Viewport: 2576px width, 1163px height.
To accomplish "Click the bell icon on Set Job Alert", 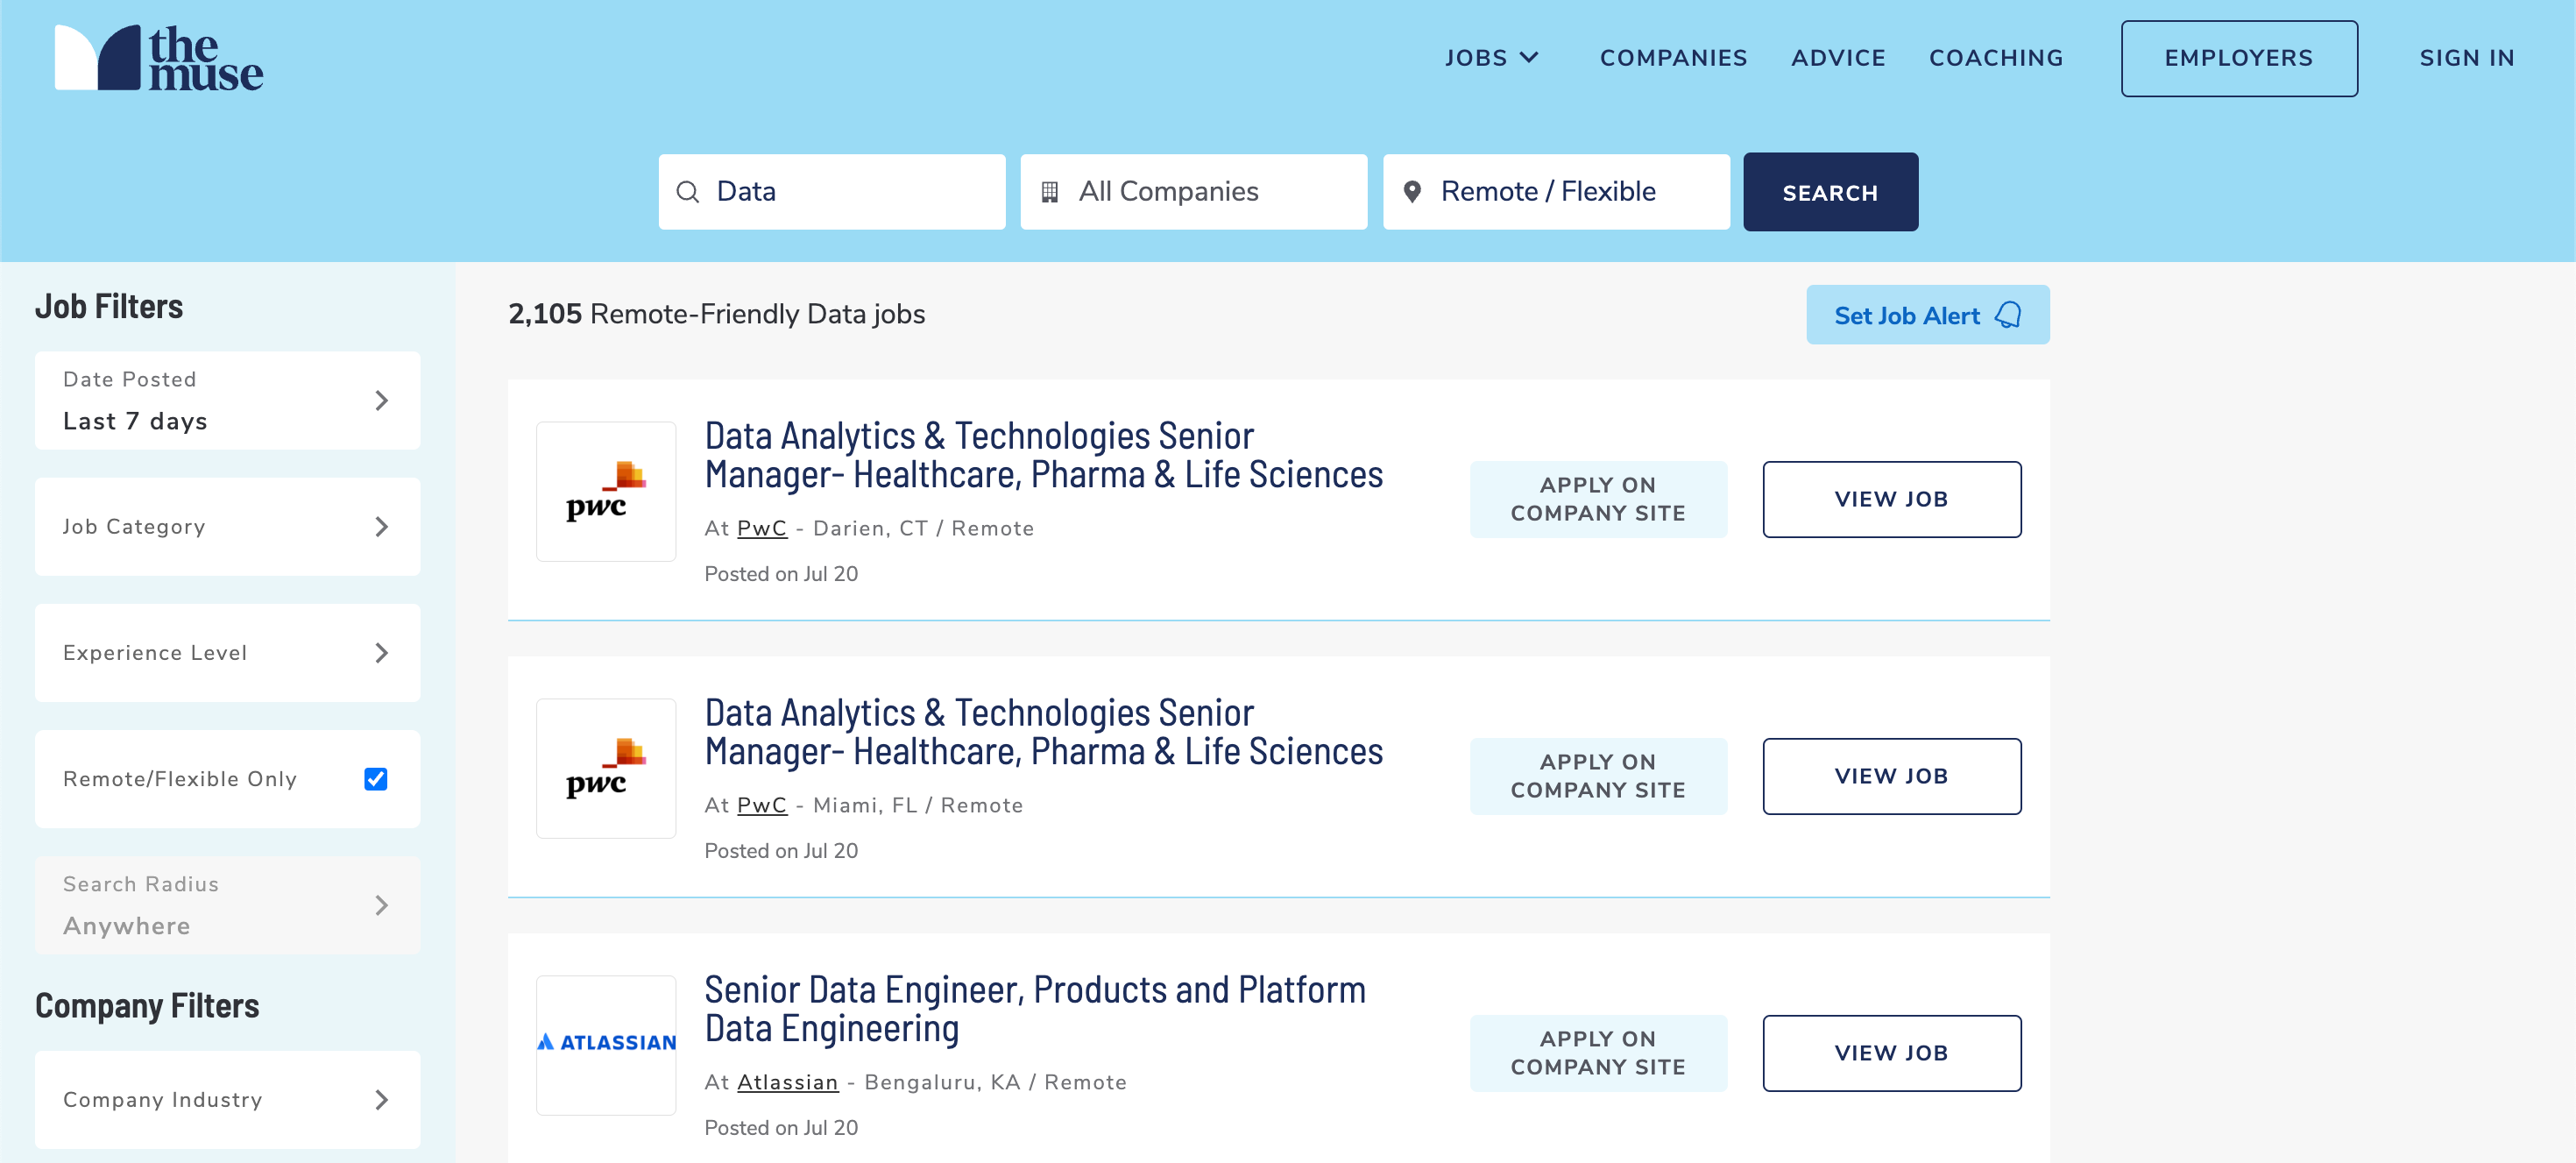I will click(2007, 316).
